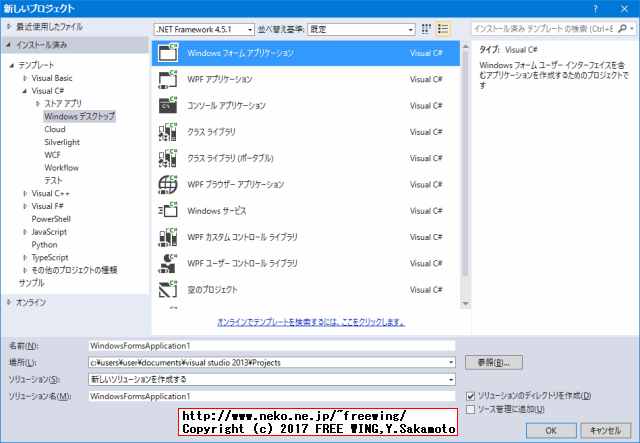Screen dimensions: 640x443
Task: Click the クラス ライブラリ (ポータブル) icon
Action: click(x=168, y=158)
